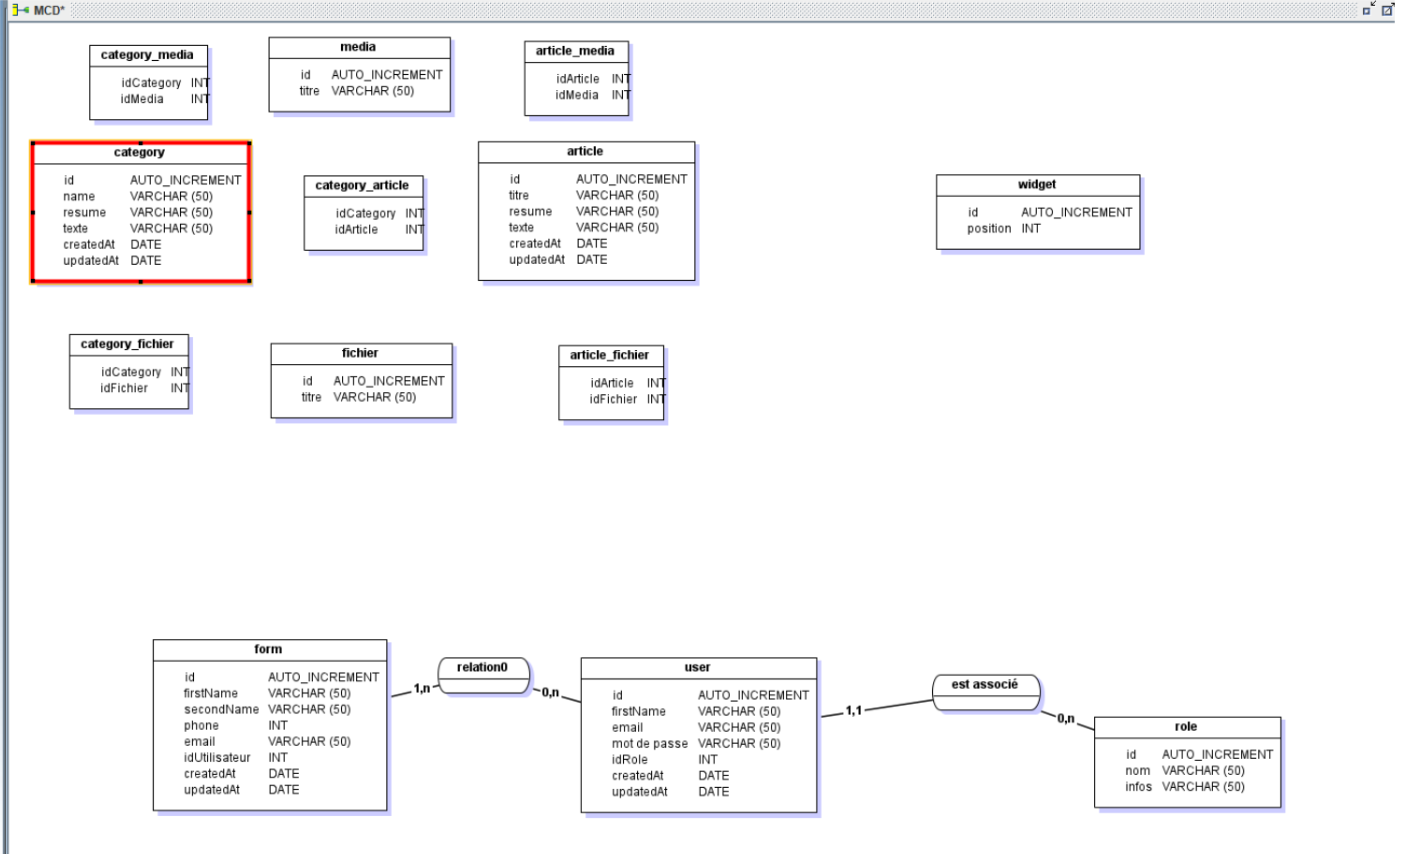Select the user entity header

697,668
